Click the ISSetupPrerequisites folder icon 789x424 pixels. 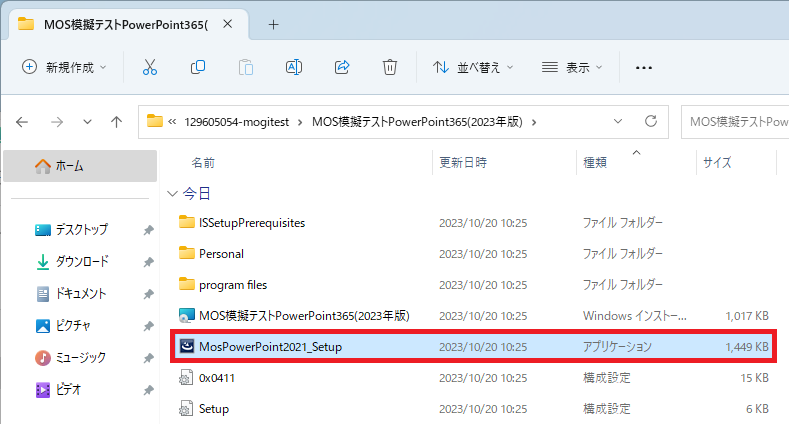(x=187, y=222)
